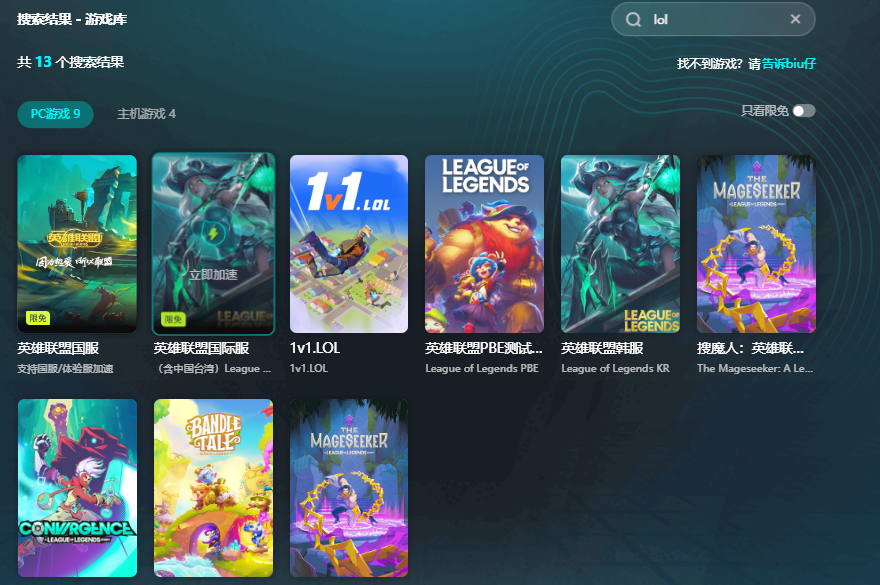Viewport: 880px width, 585px height.
Task: Click the title text 英雄联盟韩服
Action: (602, 349)
